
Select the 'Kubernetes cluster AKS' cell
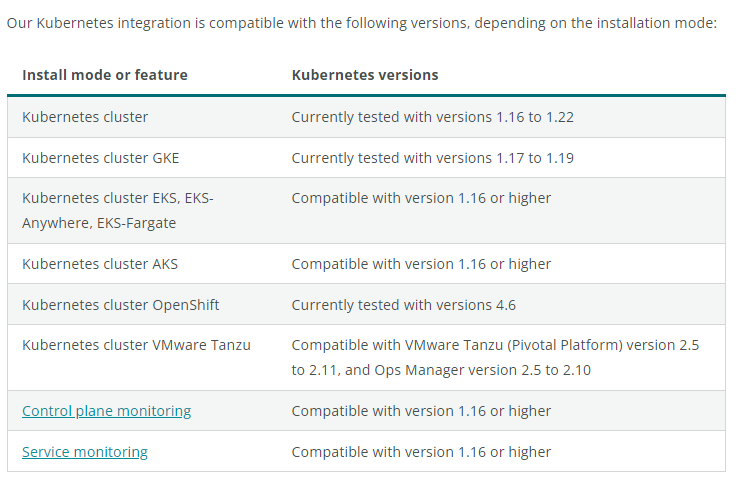100,264
